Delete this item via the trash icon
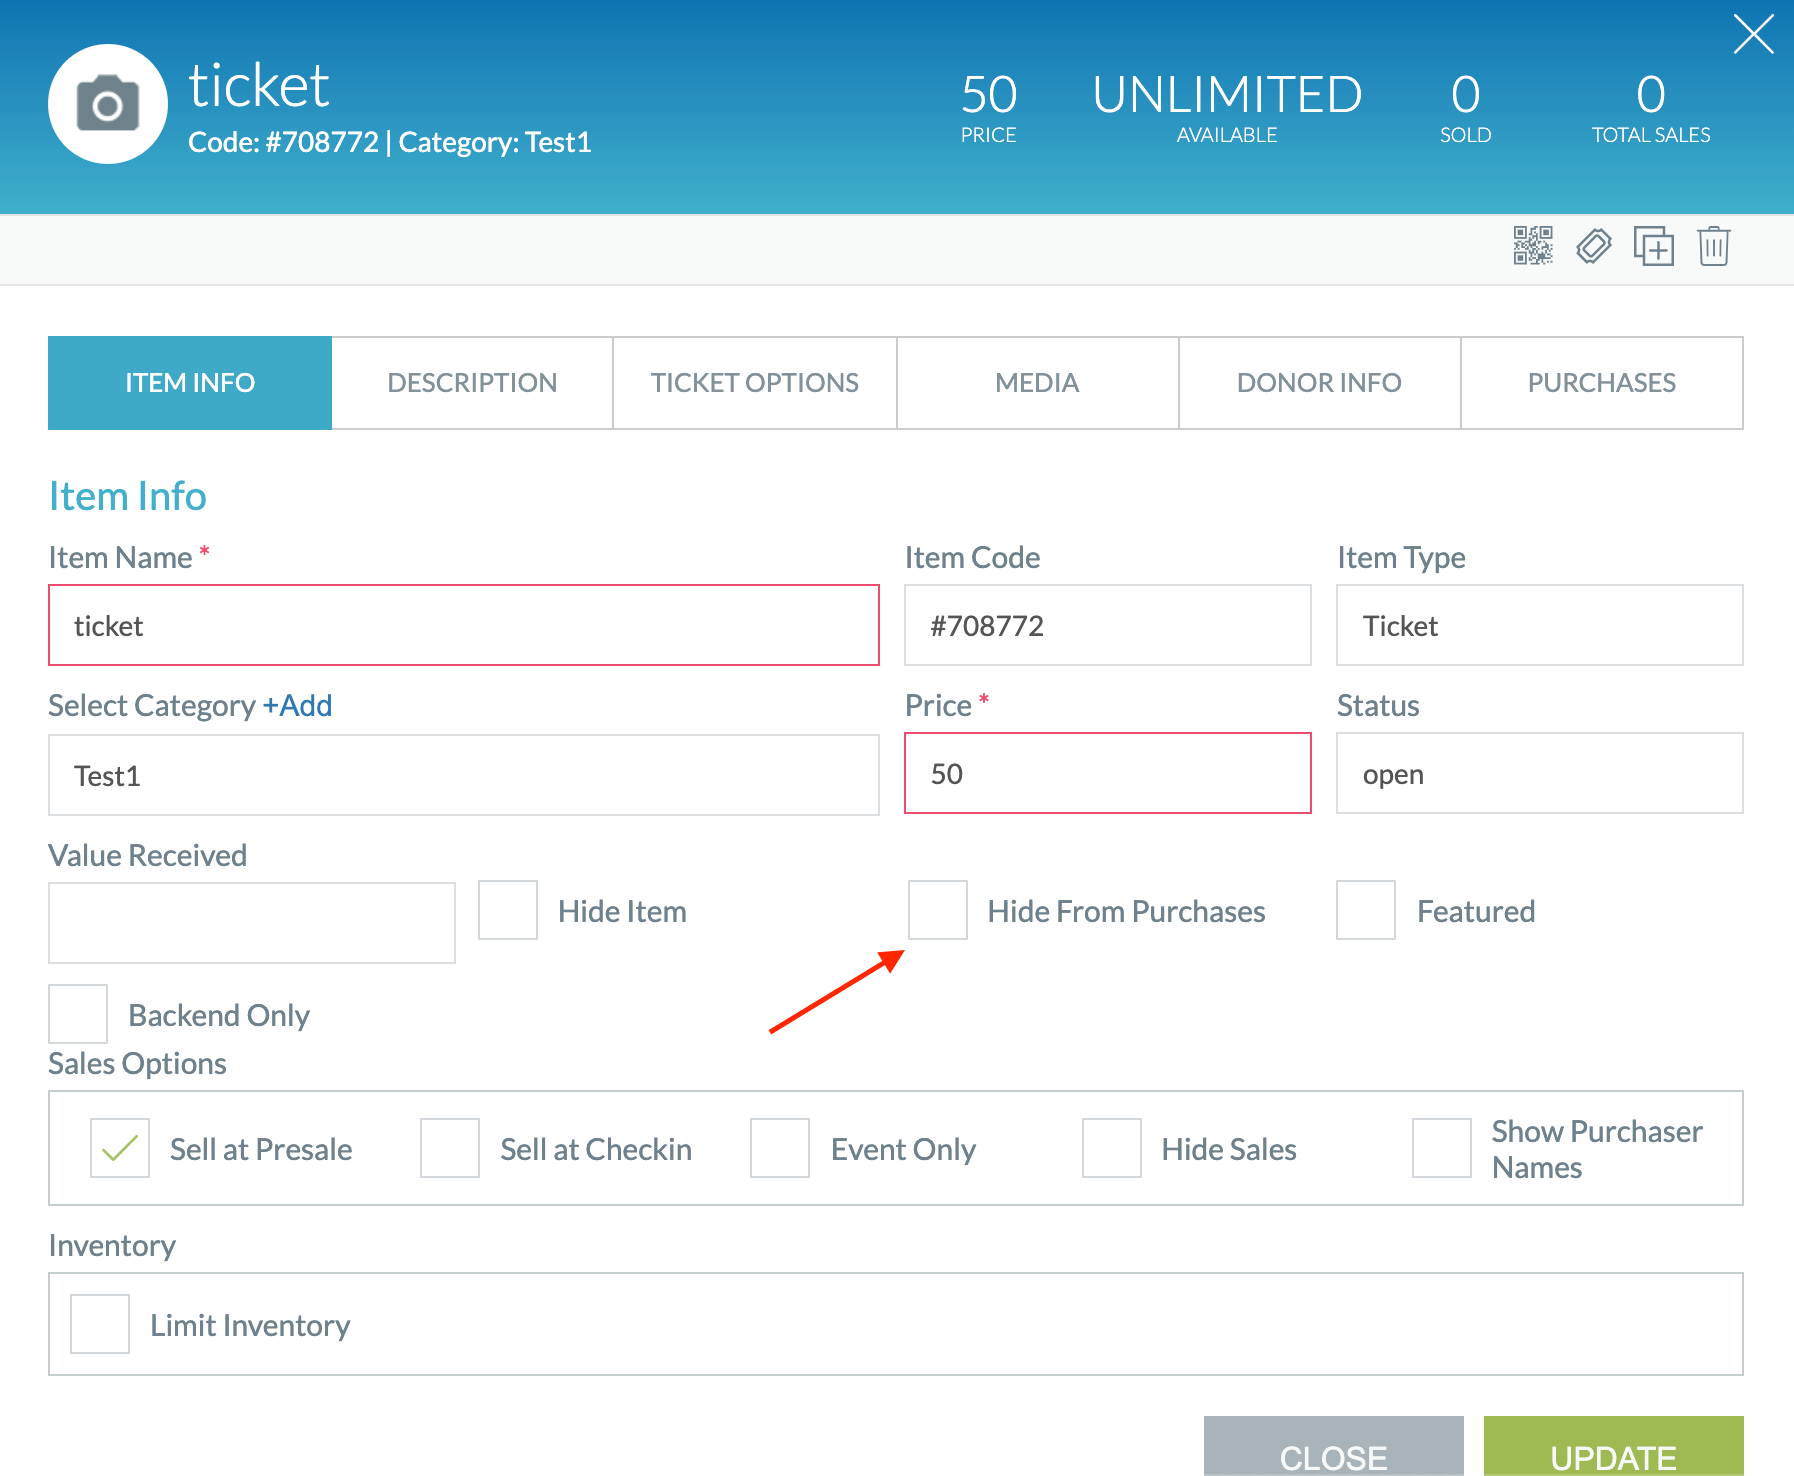 click(1713, 246)
